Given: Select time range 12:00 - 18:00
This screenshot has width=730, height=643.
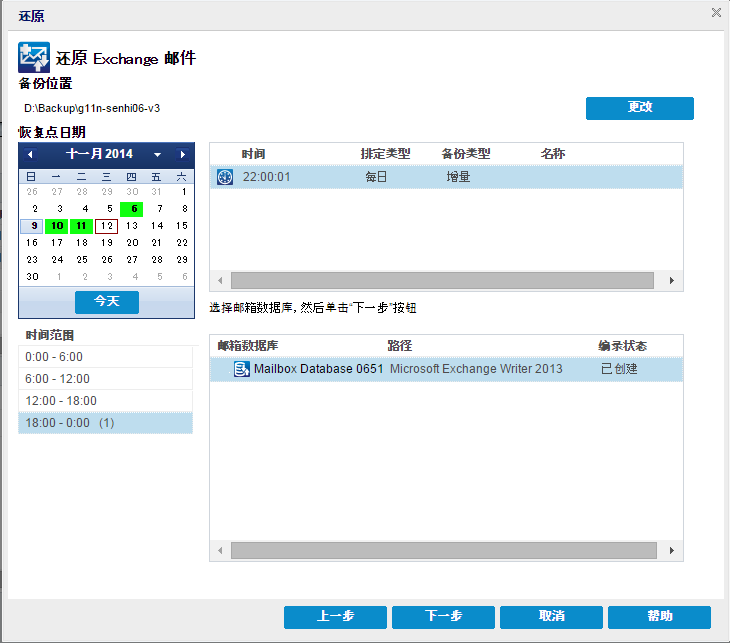Looking at the screenshot, I should 105,400.
